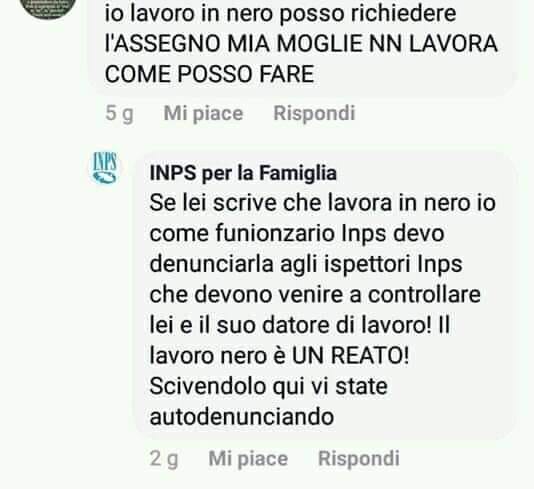Tap the line "io lavoro in nero posso richiedere"
Viewport: 534px width, 489px height.
pos(280,14)
